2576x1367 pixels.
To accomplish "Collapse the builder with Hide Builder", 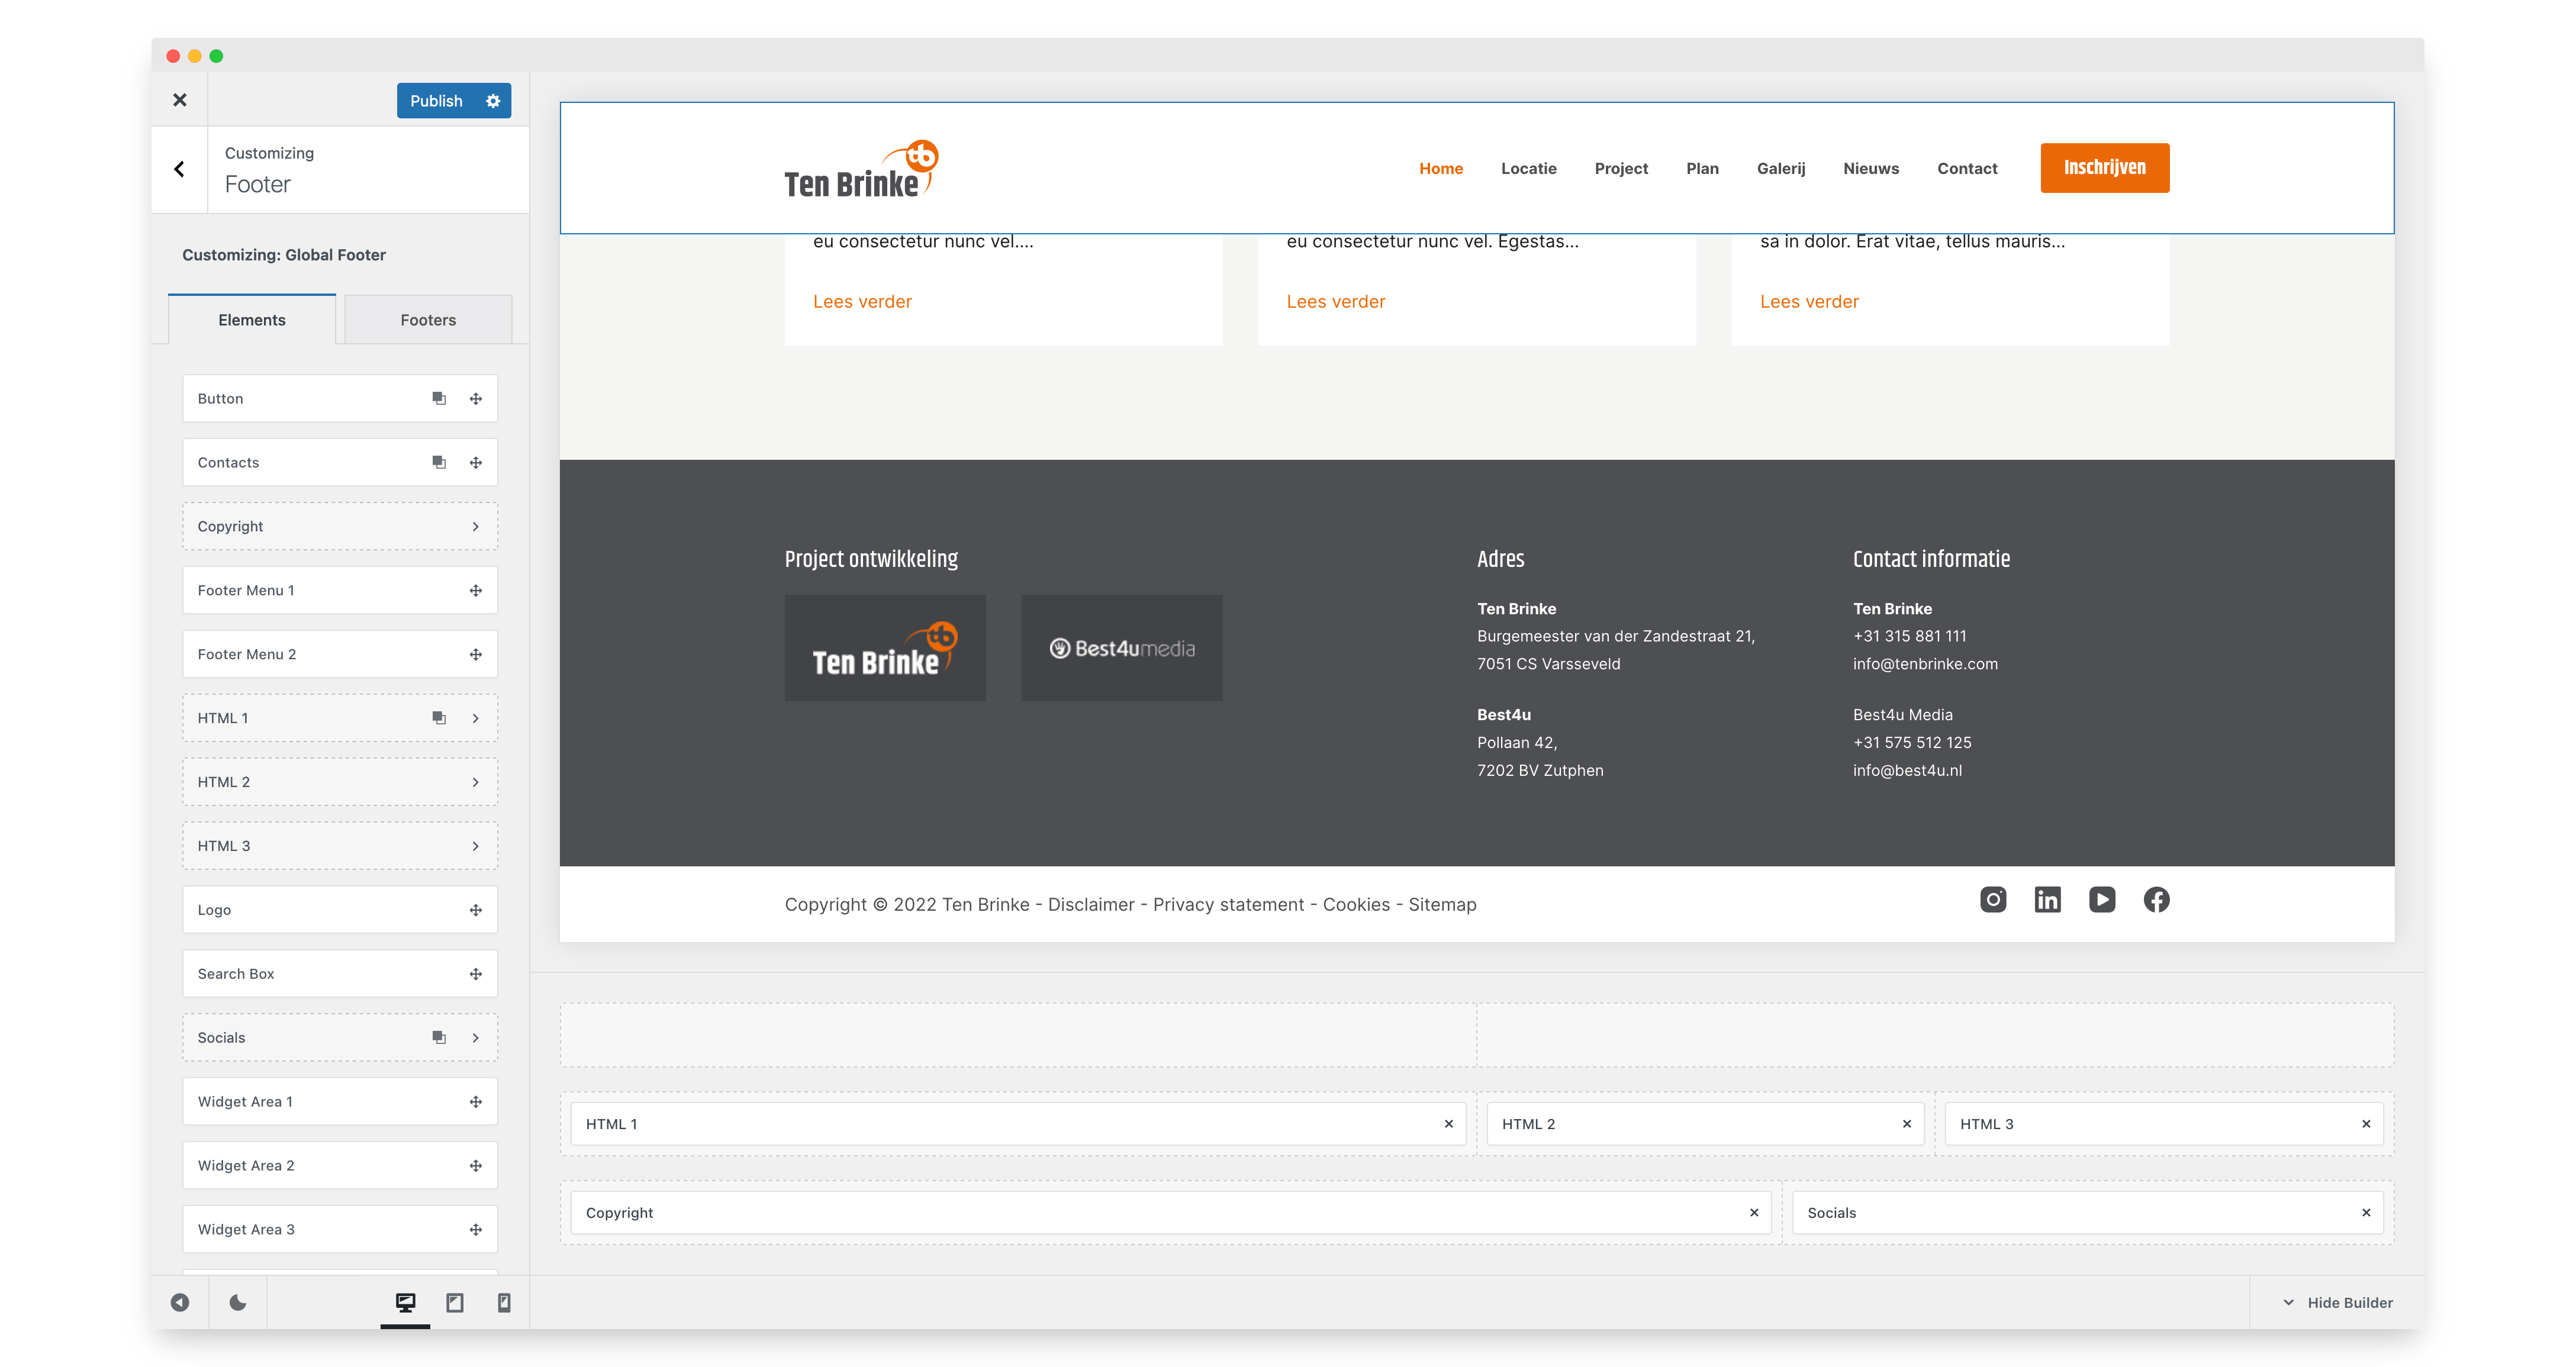I will 2338,1302.
